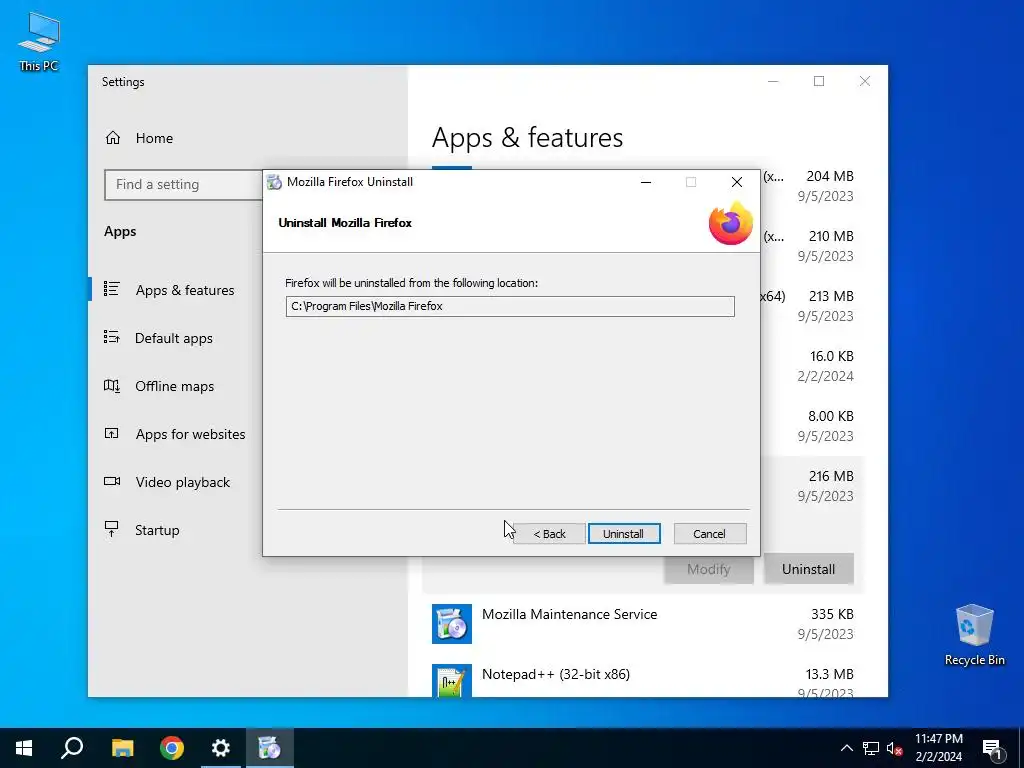Click the Apps & features list icon
Screen dimensions: 1024x768
(x=112, y=289)
